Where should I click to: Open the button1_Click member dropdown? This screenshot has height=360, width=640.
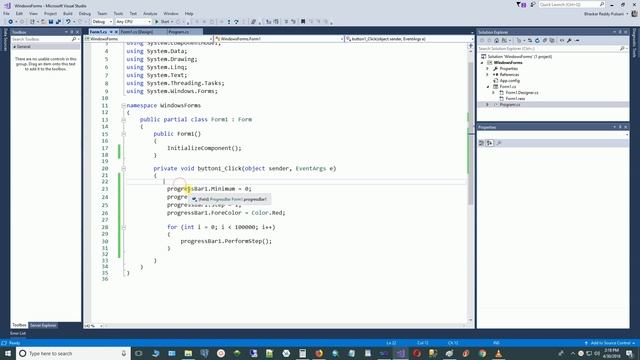click(x=409, y=39)
